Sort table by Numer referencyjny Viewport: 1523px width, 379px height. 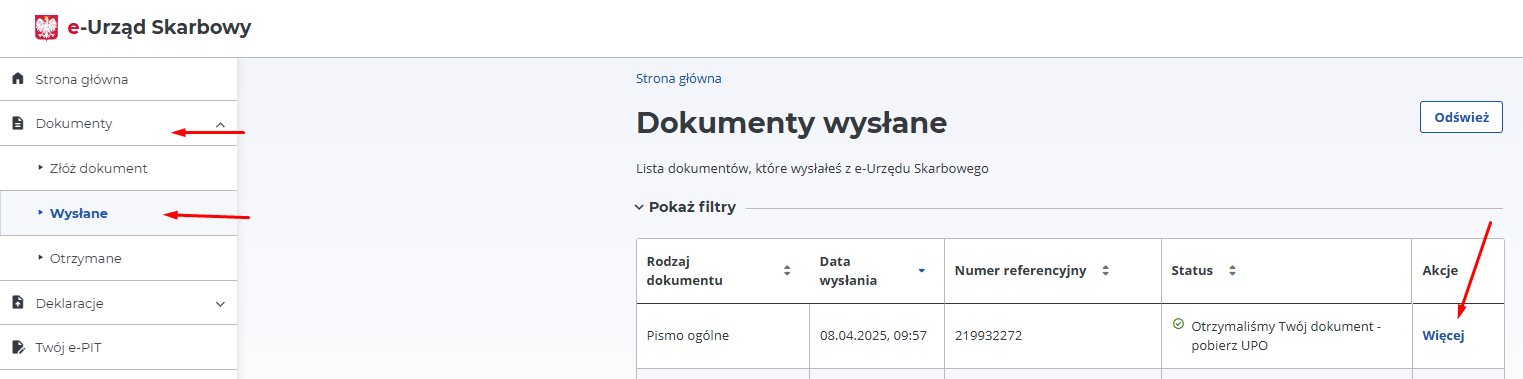(1105, 270)
